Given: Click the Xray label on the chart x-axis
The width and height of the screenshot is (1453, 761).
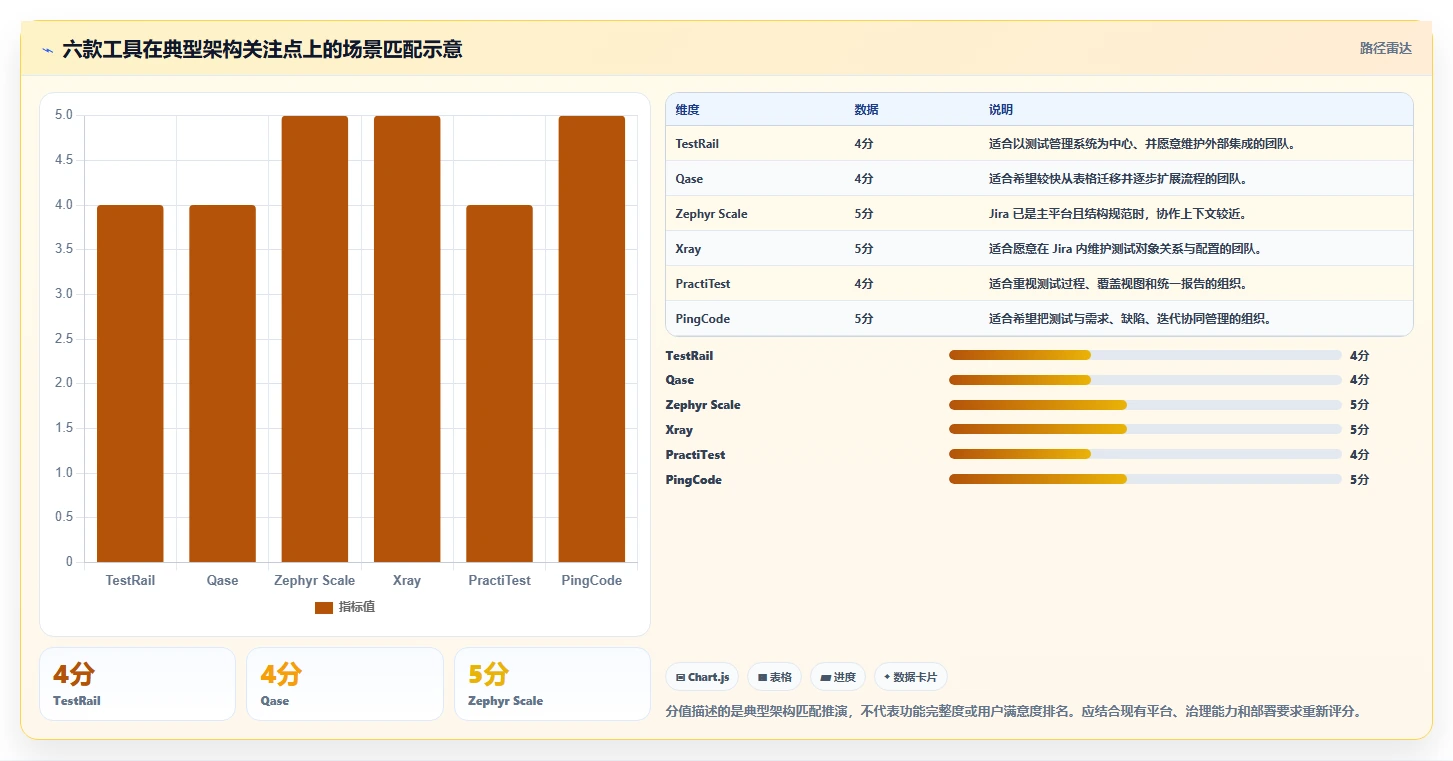Looking at the screenshot, I should pos(407,580).
